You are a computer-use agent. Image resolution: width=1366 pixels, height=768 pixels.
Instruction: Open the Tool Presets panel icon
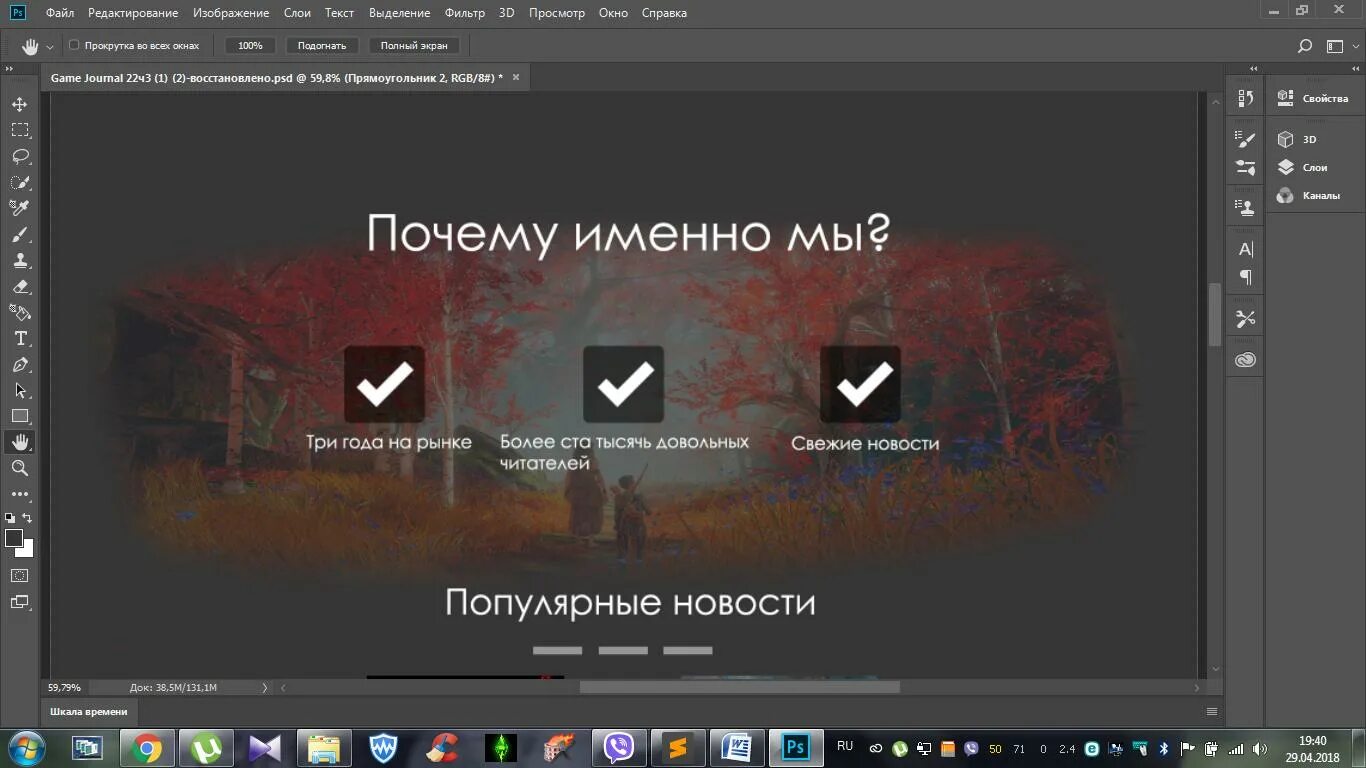coord(1246,319)
